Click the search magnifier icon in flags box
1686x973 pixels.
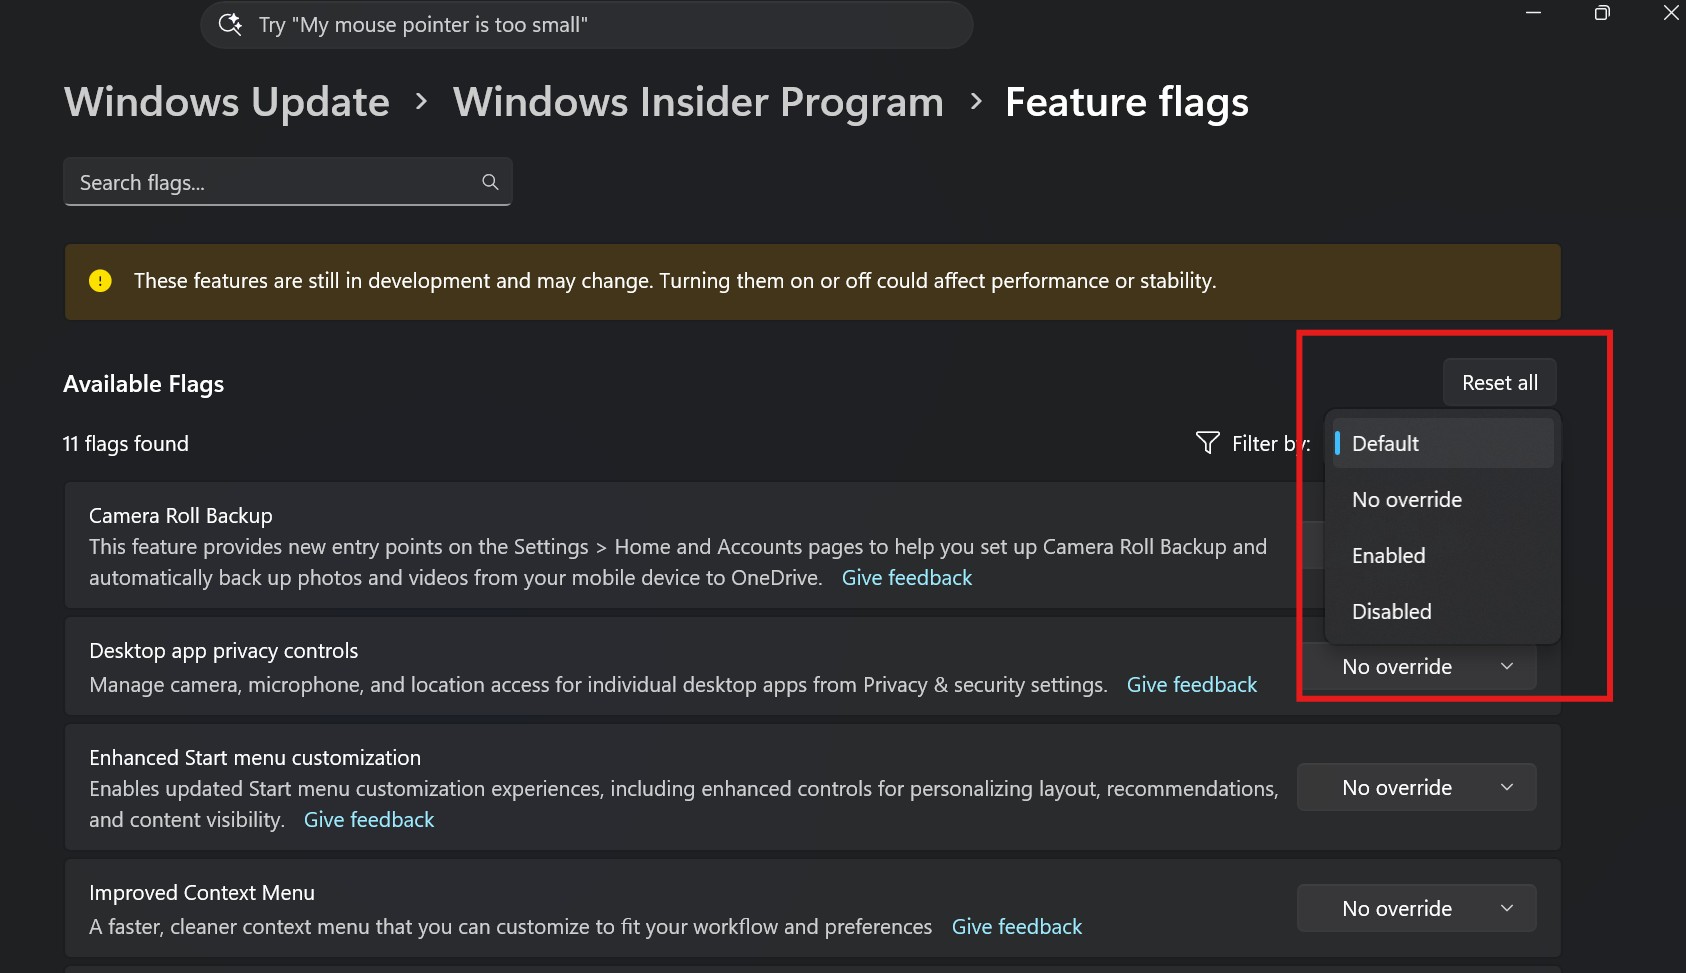[490, 182]
